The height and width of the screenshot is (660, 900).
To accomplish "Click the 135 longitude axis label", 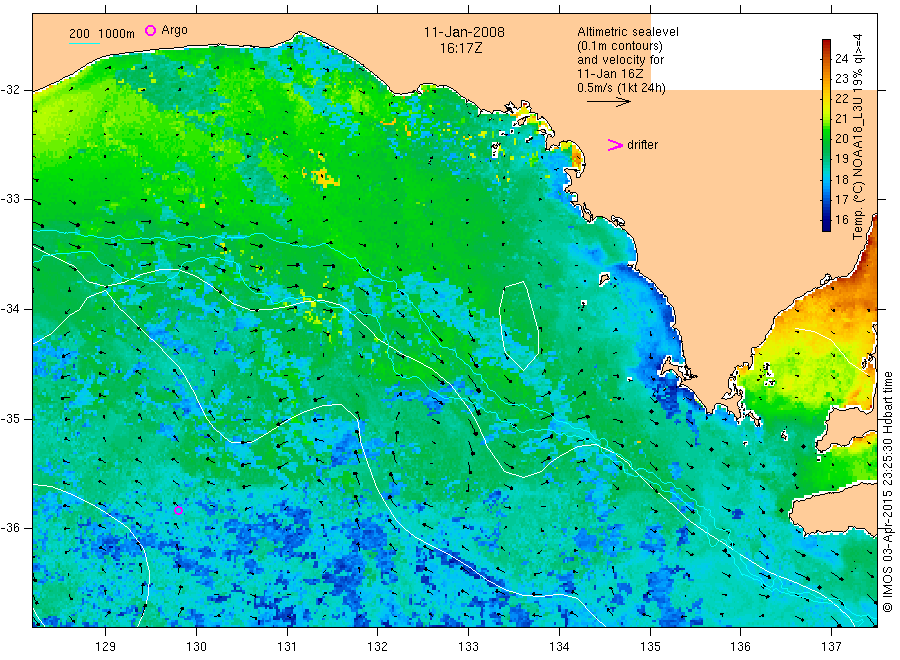I will pyautogui.click(x=650, y=647).
